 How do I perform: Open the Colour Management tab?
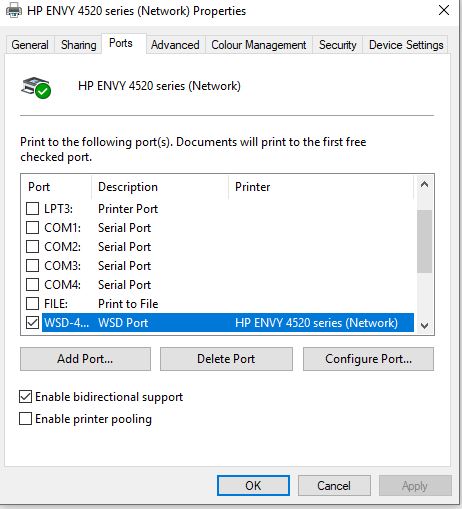(x=259, y=45)
